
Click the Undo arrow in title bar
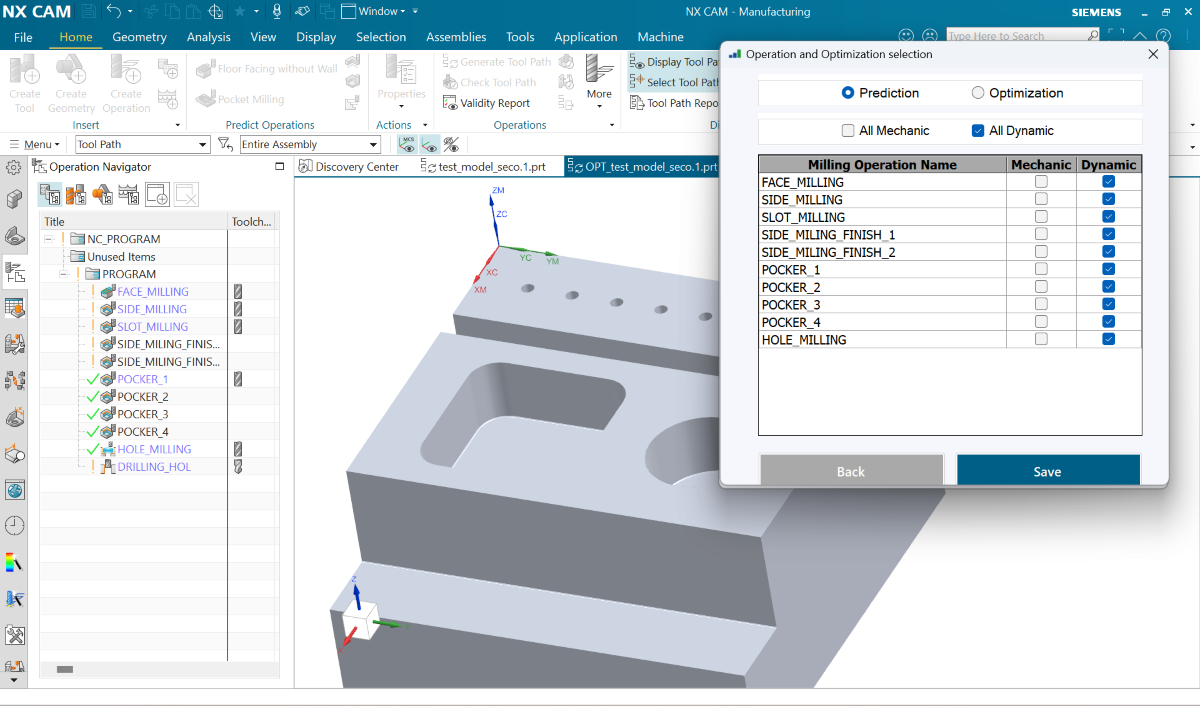(113, 12)
